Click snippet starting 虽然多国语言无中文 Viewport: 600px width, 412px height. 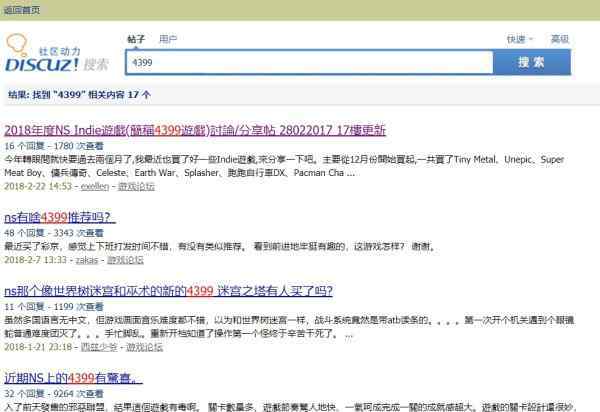point(289,327)
